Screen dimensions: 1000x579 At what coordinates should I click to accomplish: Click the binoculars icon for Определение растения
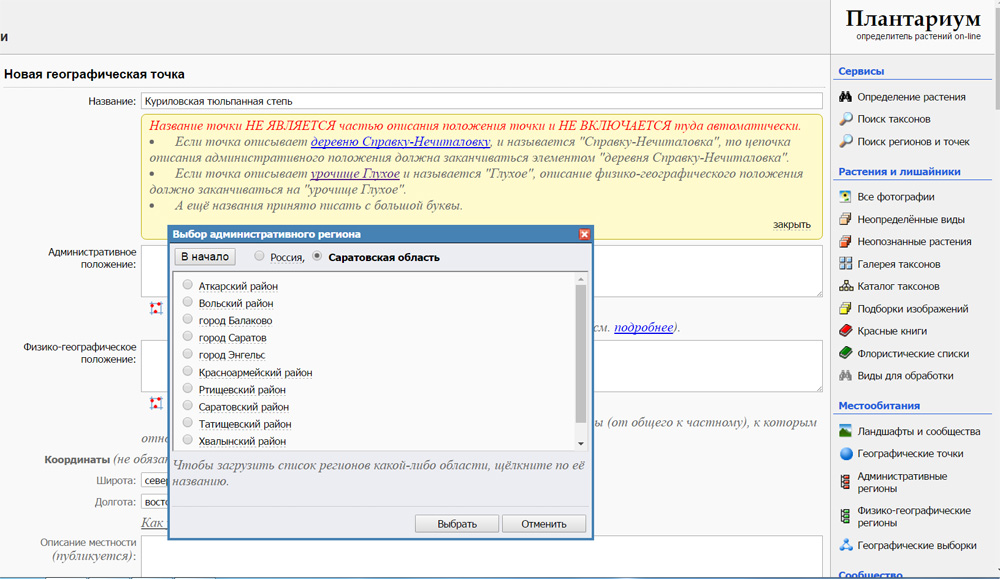click(x=845, y=97)
